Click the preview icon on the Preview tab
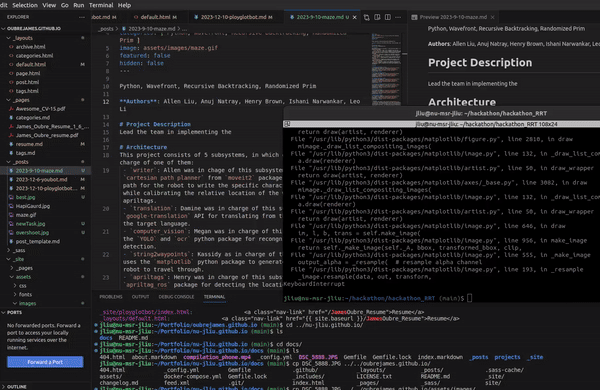 coord(414,17)
